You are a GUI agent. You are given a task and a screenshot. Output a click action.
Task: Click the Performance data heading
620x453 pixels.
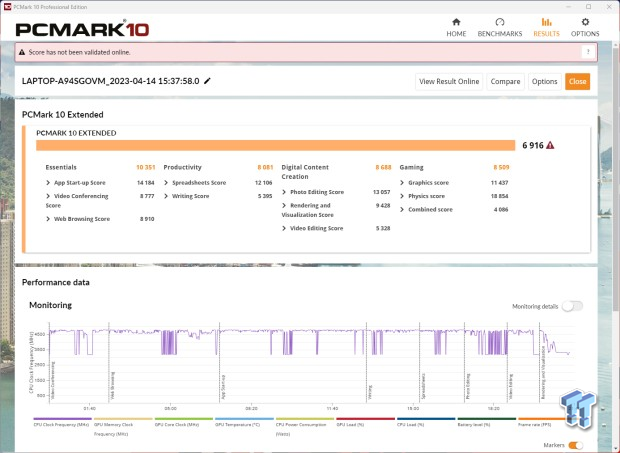coord(56,282)
